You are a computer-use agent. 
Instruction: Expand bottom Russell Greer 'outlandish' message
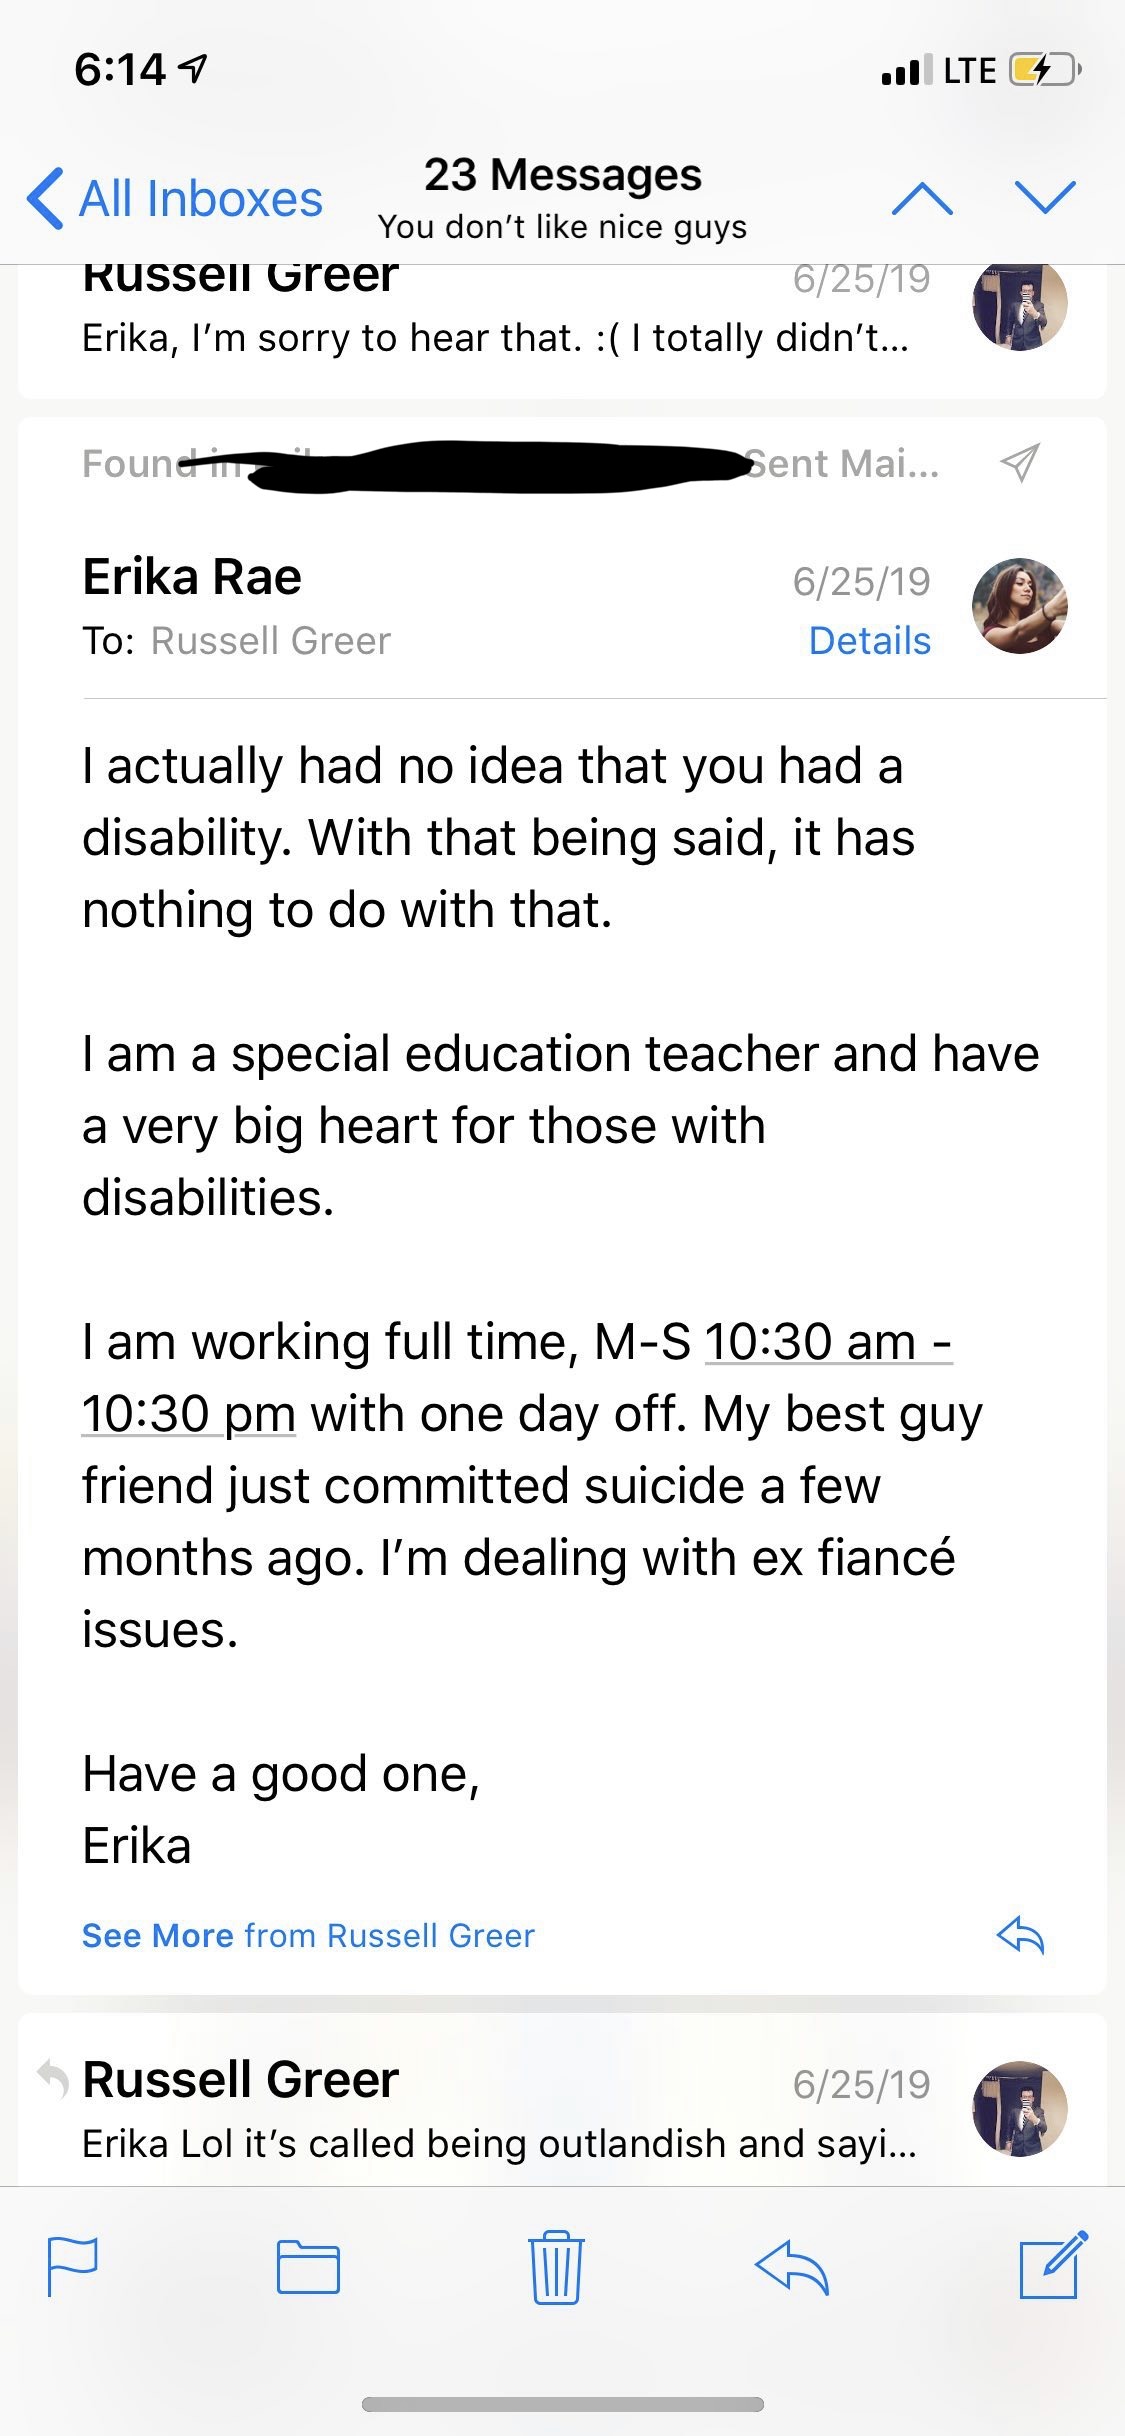tap(495, 2110)
